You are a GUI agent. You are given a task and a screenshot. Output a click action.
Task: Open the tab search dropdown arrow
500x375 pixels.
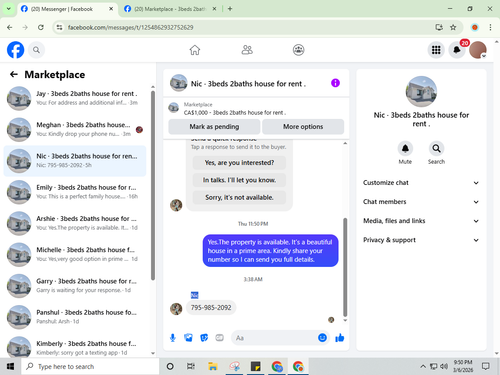[9, 9]
